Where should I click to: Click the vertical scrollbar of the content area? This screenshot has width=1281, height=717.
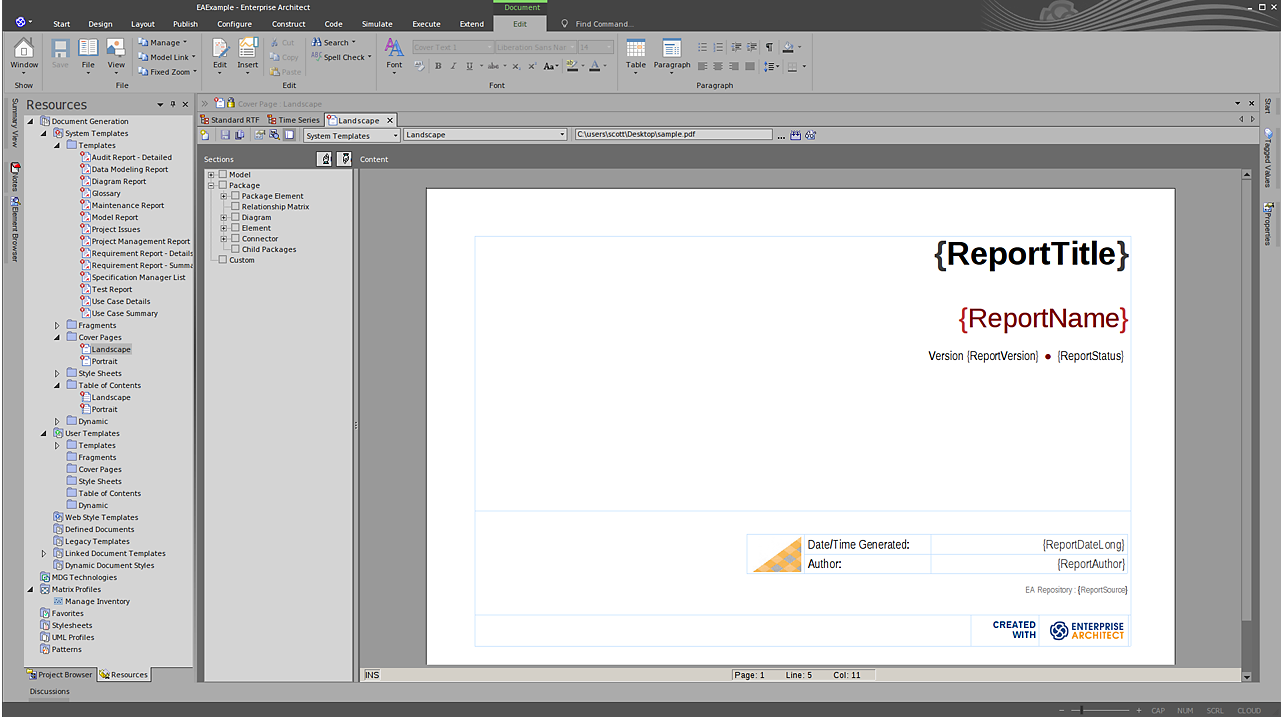click(x=1246, y=425)
